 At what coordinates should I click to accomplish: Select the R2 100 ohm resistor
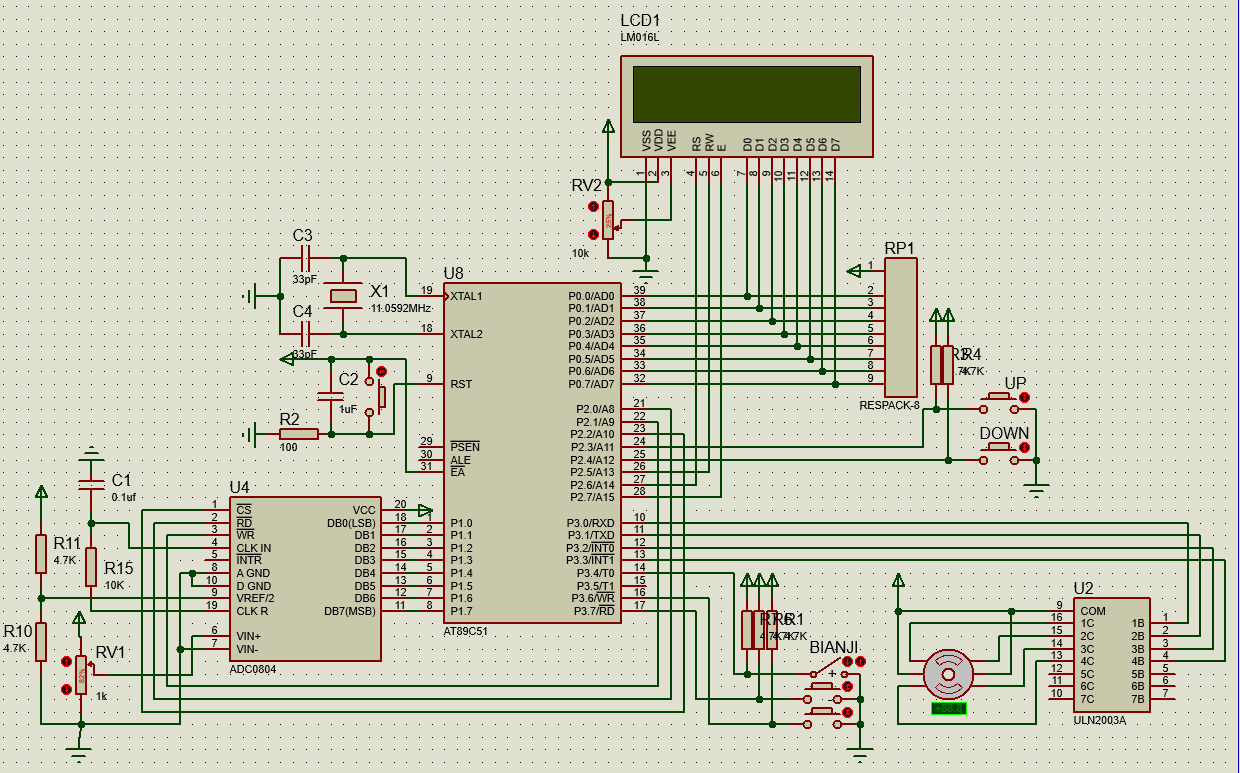point(298,434)
